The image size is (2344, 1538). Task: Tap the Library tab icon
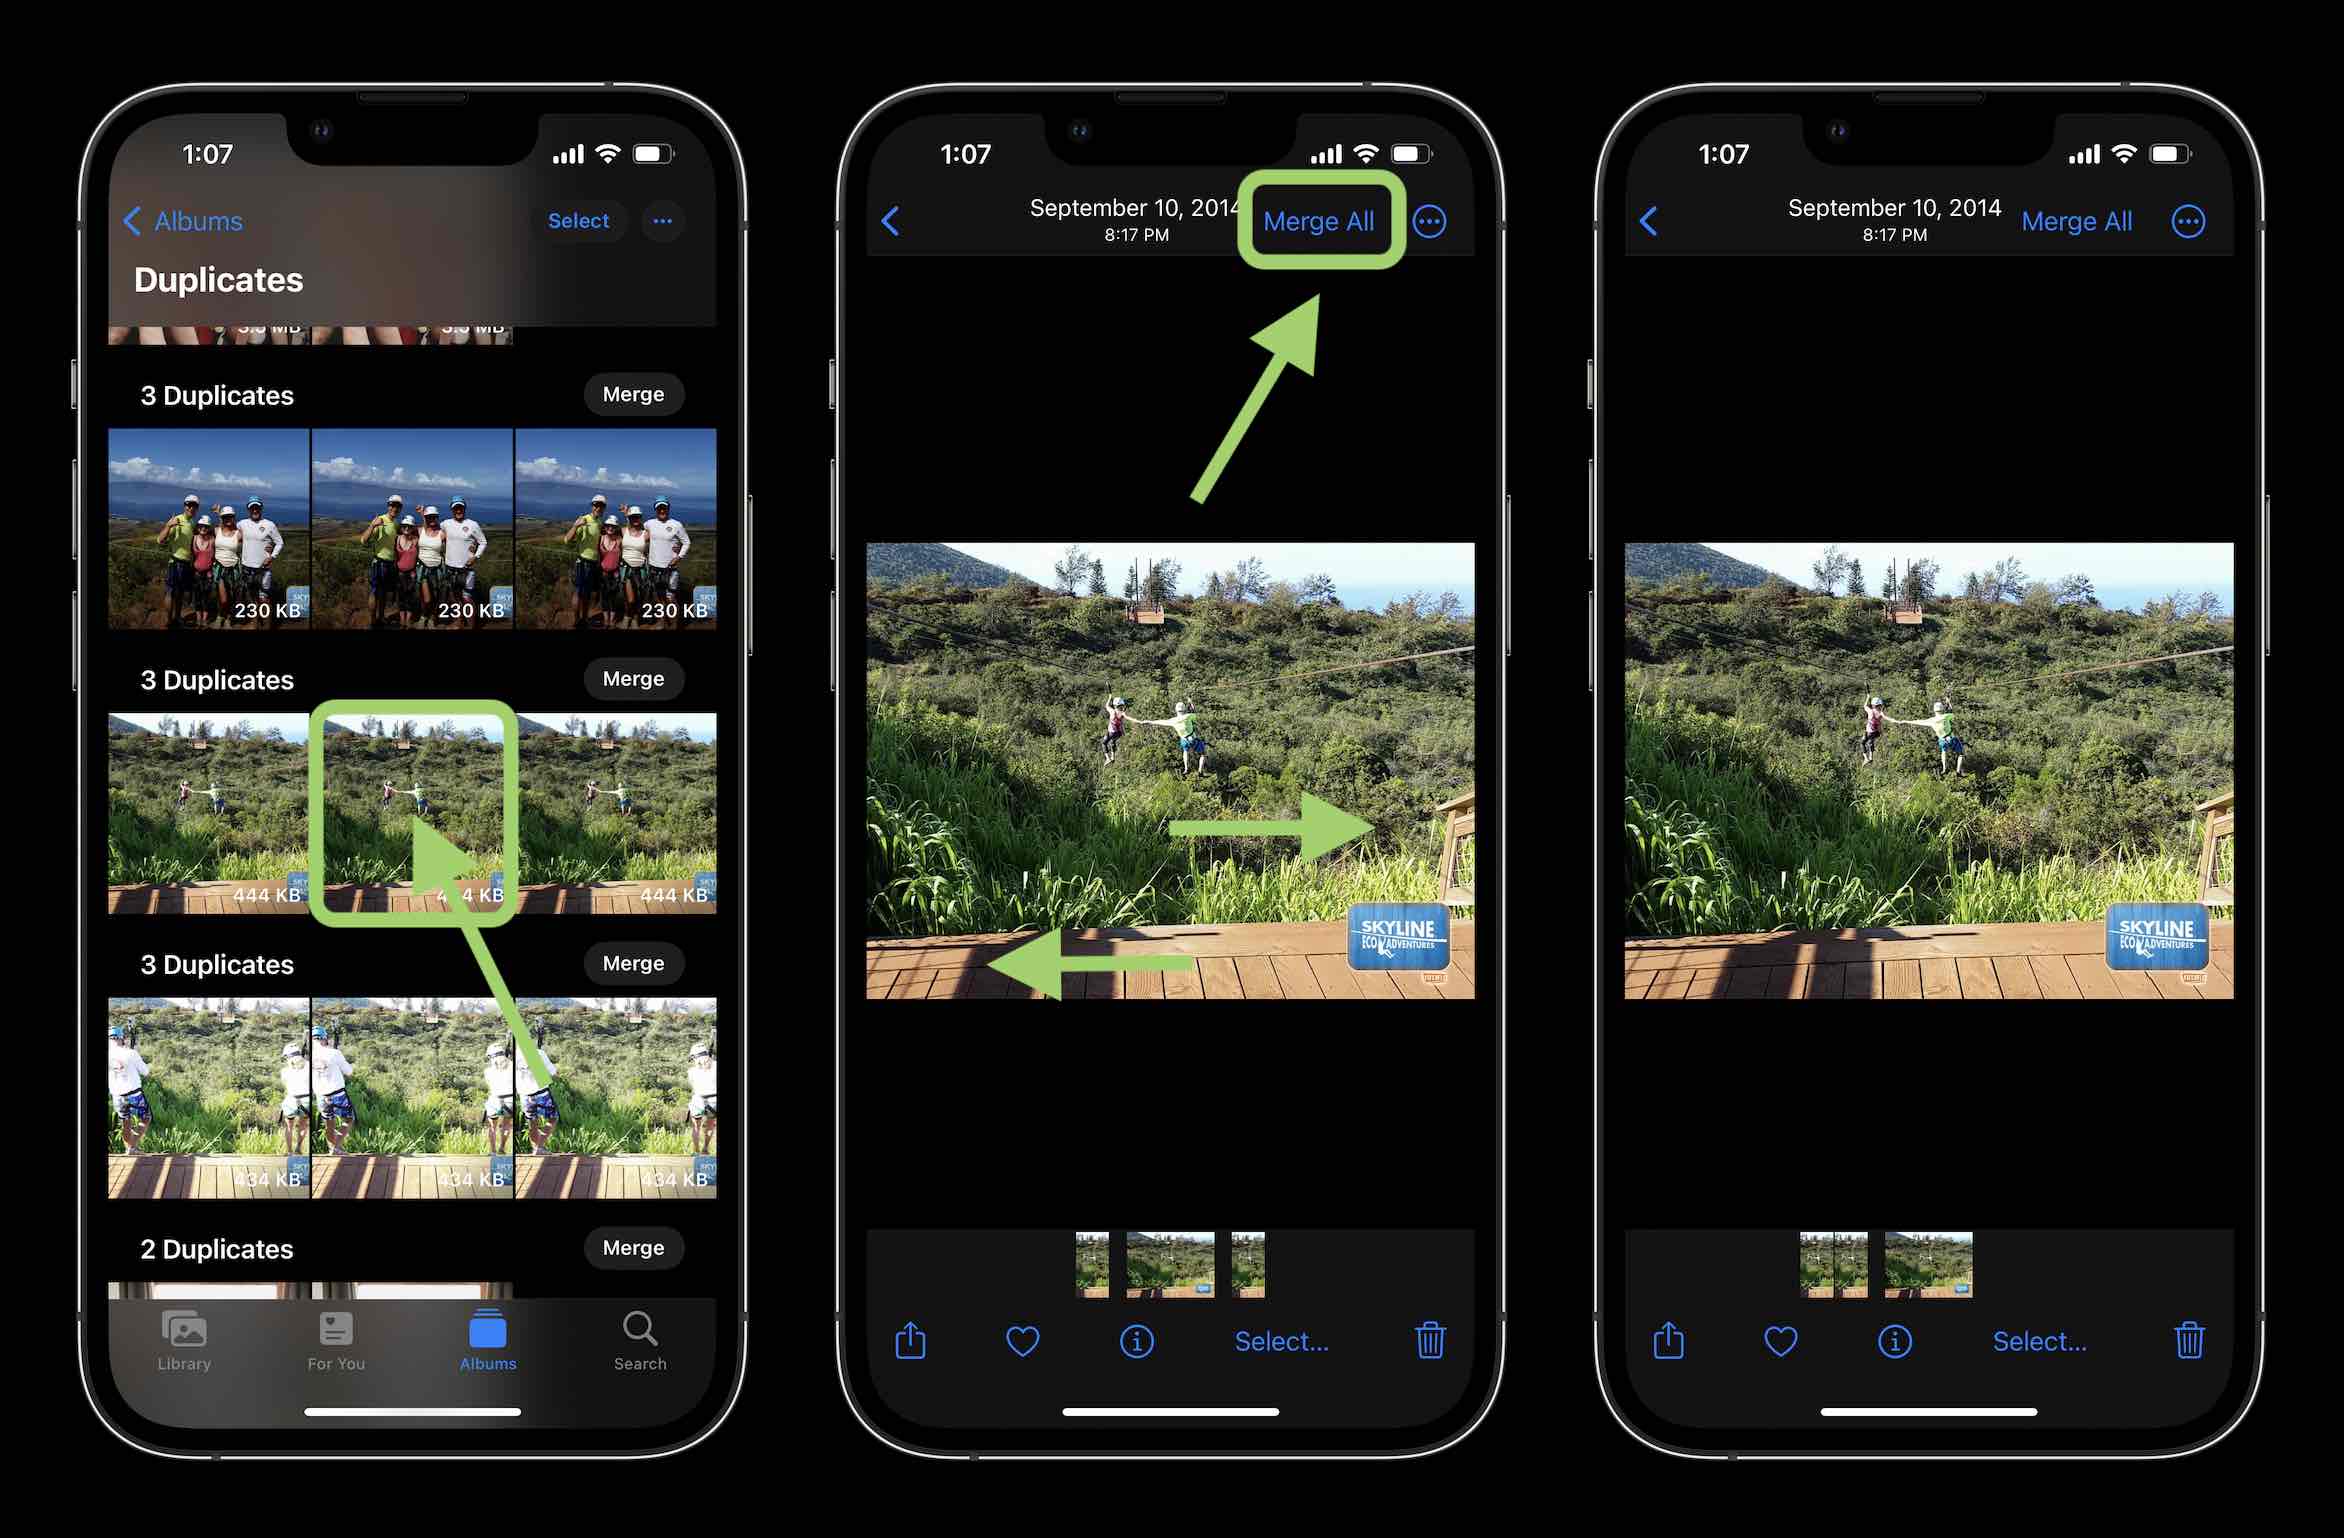pyautogui.click(x=185, y=1339)
